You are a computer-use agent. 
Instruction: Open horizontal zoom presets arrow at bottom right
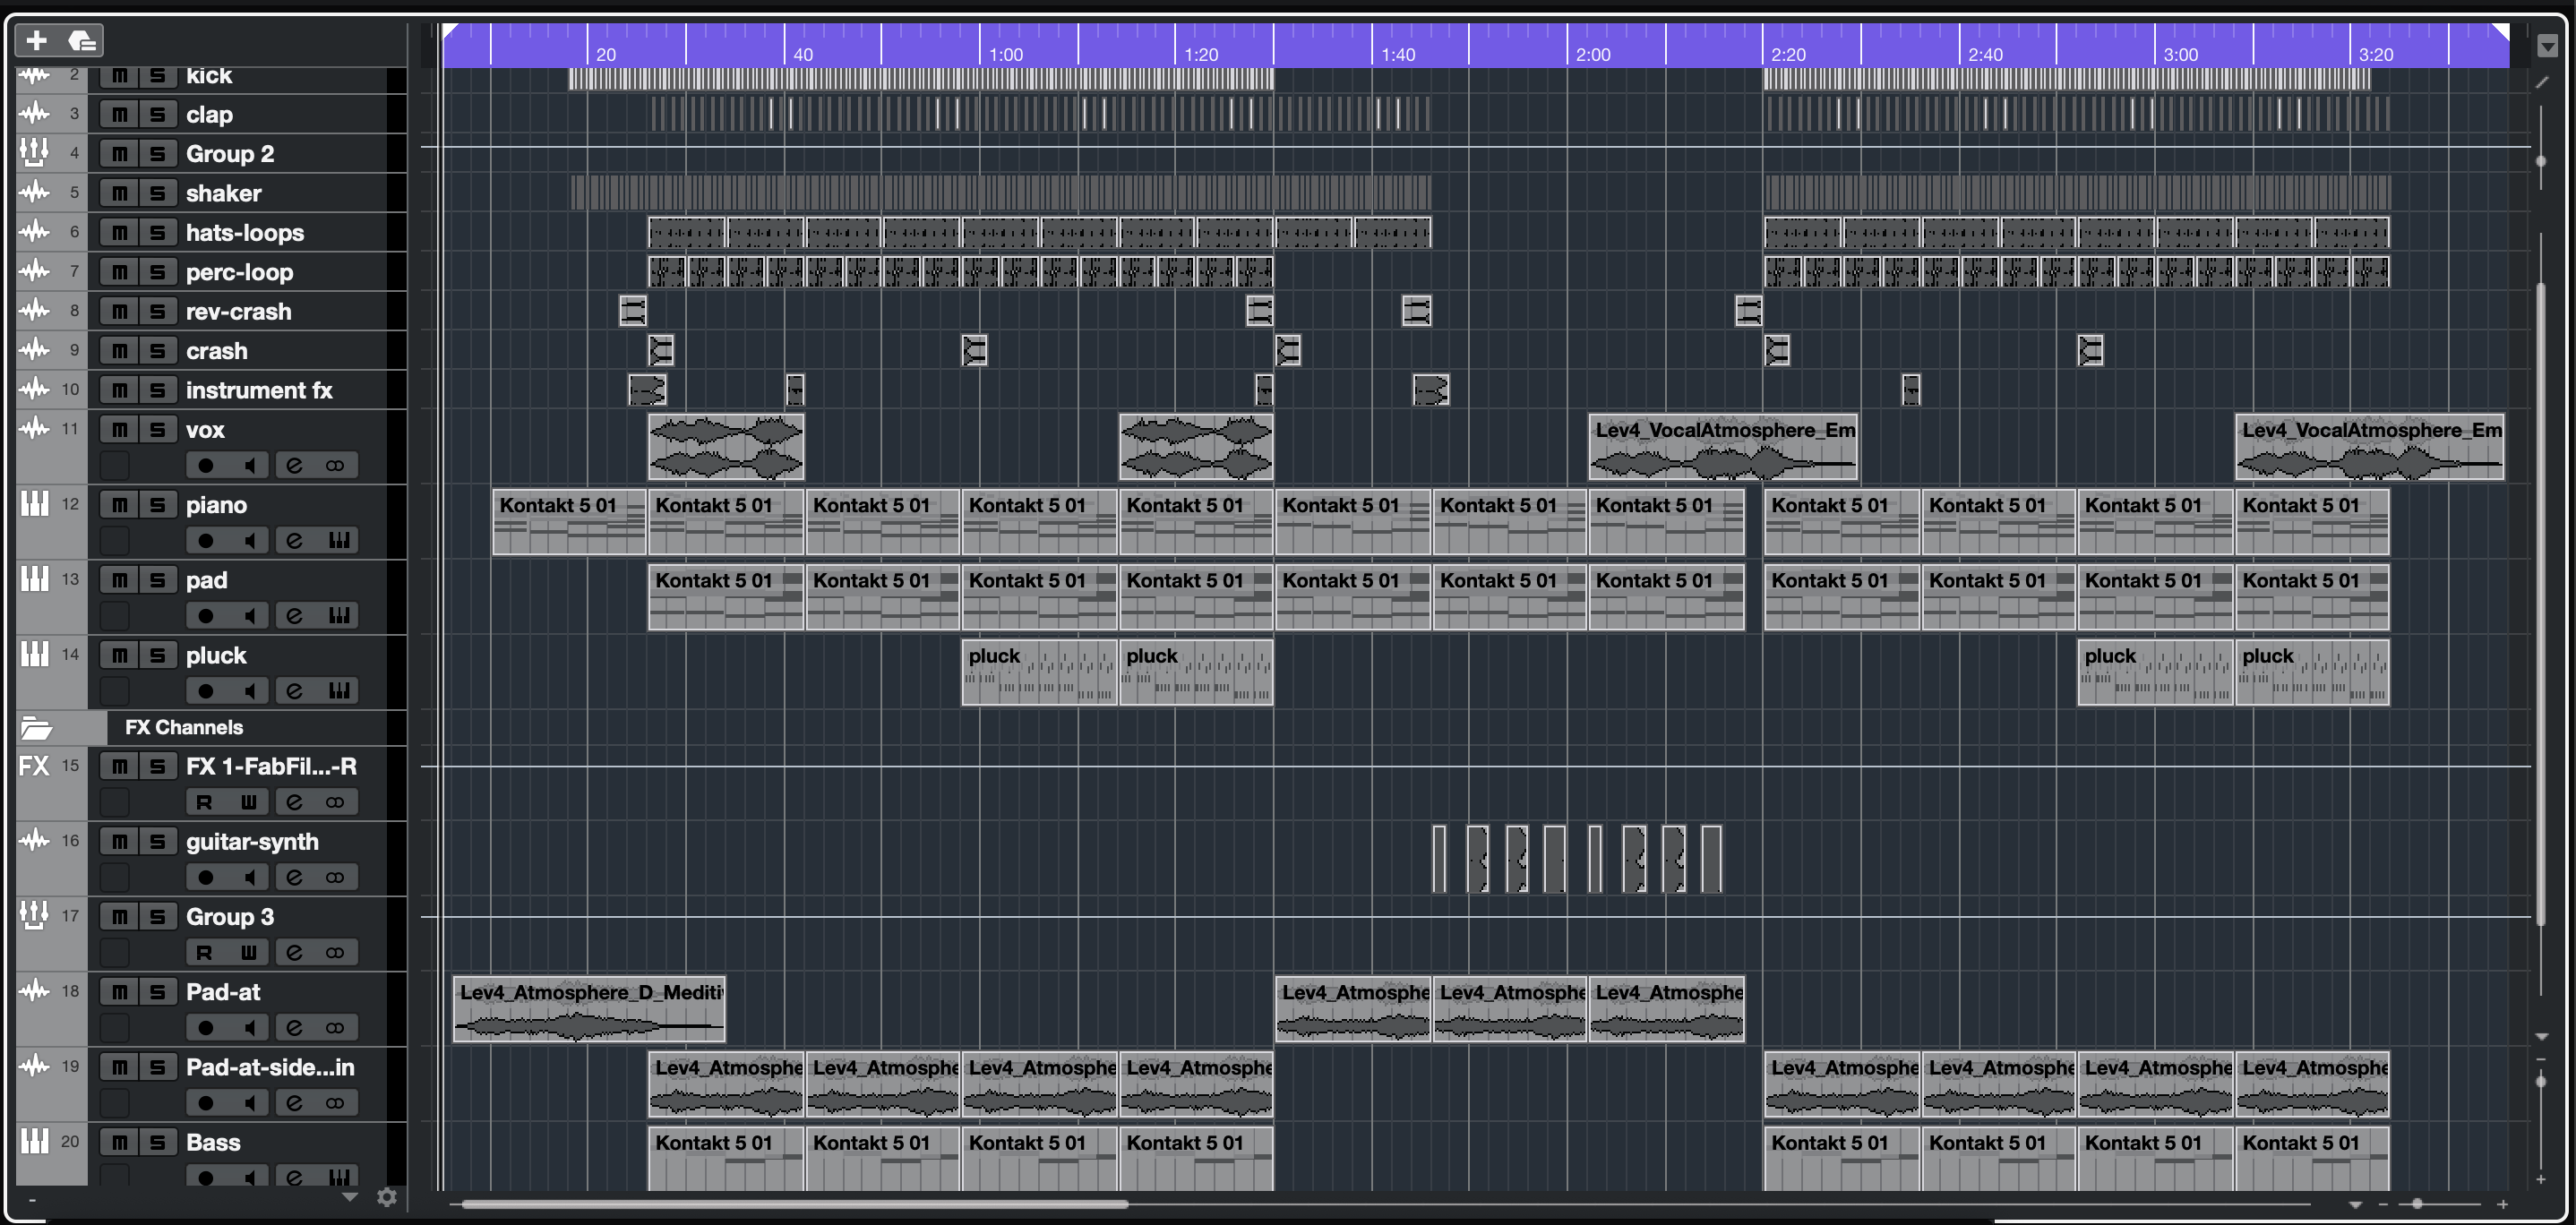point(2355,1205)
